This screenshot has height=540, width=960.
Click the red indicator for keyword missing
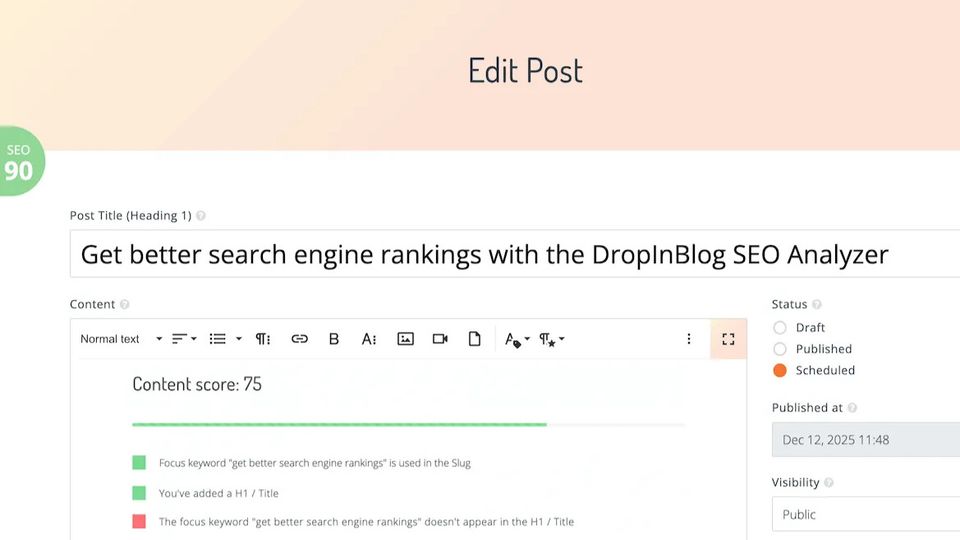point(139,522)
